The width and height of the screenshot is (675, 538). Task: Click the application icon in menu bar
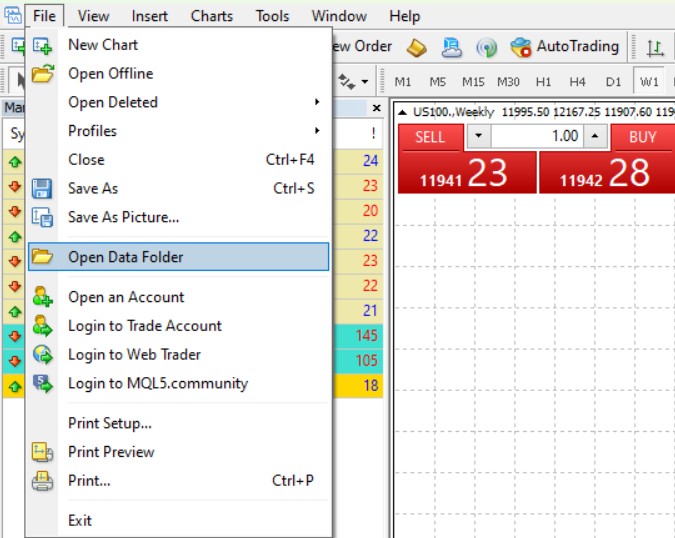click(x=12, y=16)
